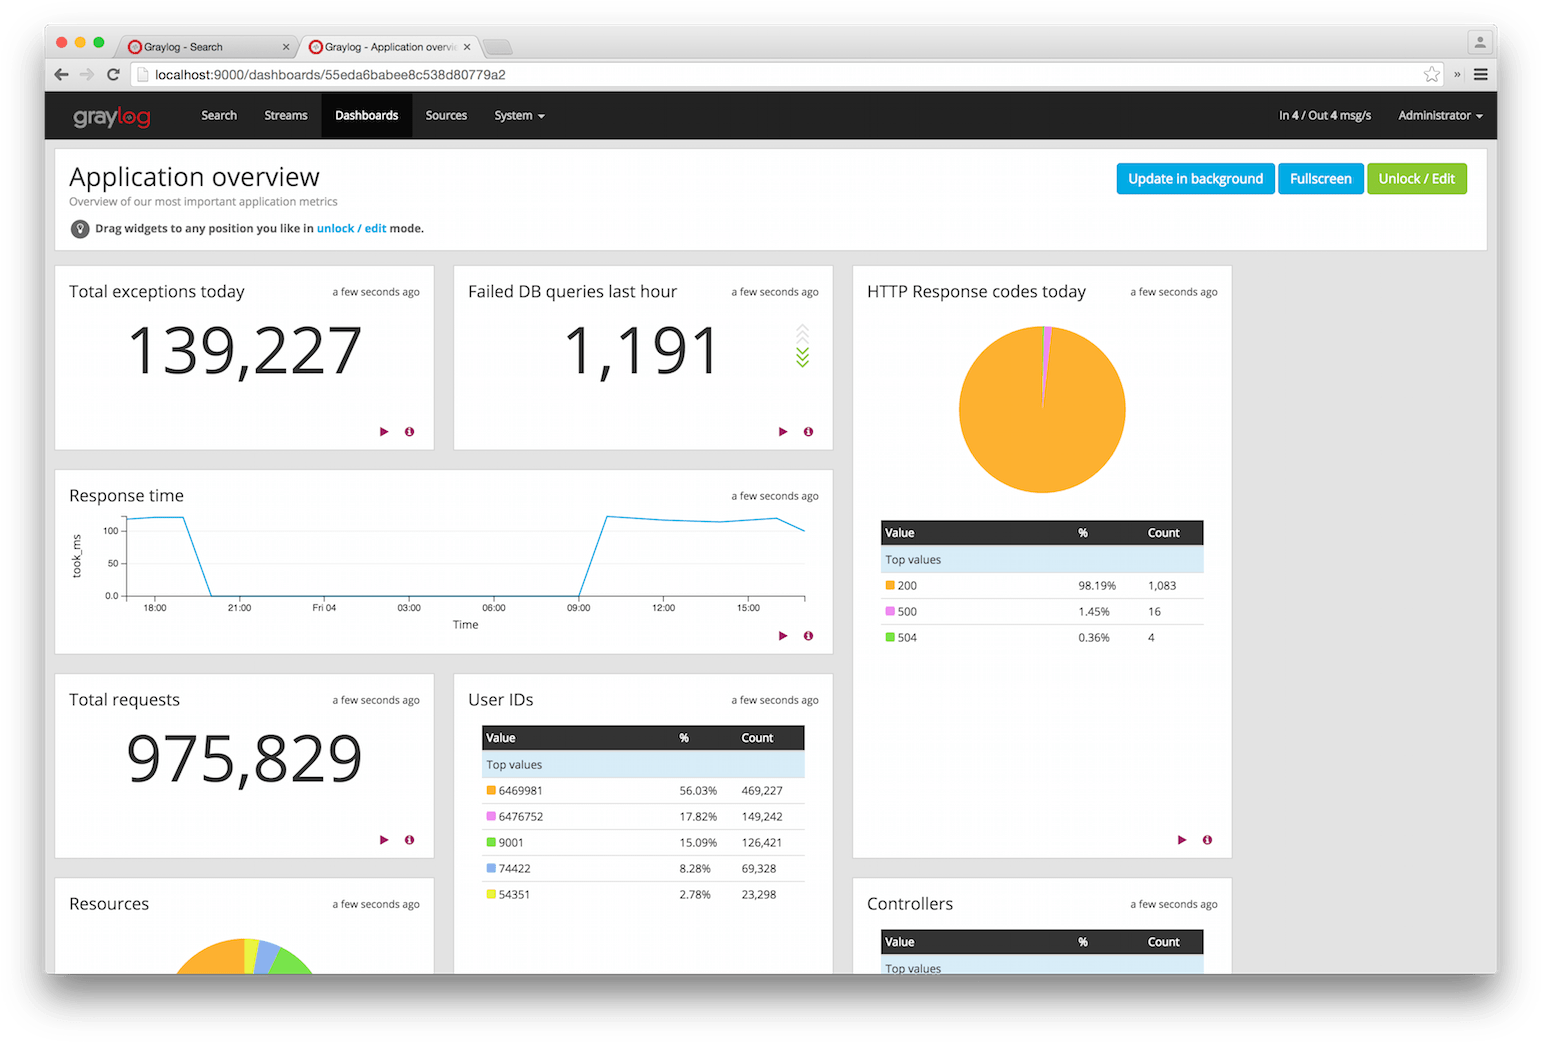1541x1042 pixels.
Task: Click the 1,191 failed queries value
Action: point(642,352)
